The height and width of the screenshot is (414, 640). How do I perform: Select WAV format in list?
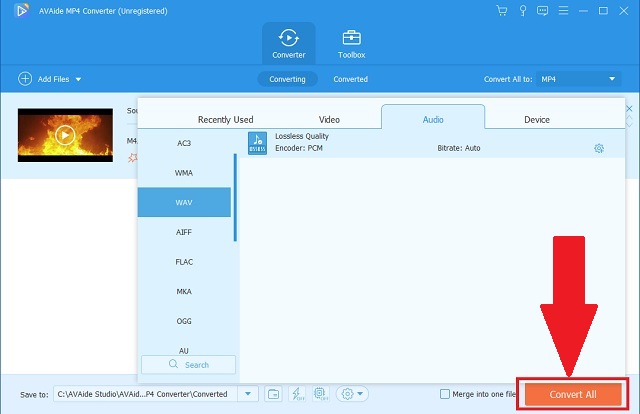(x=184, y=203)
